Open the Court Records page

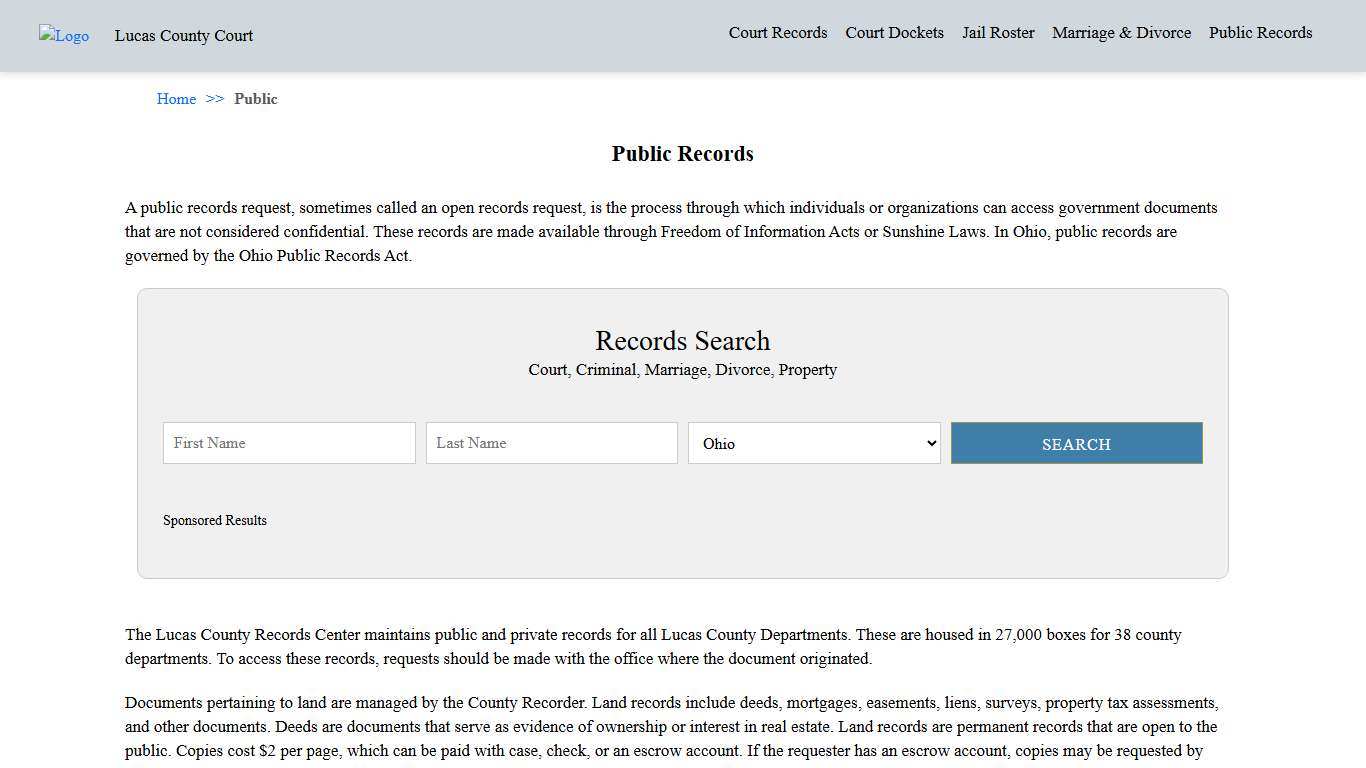(777, 33)
